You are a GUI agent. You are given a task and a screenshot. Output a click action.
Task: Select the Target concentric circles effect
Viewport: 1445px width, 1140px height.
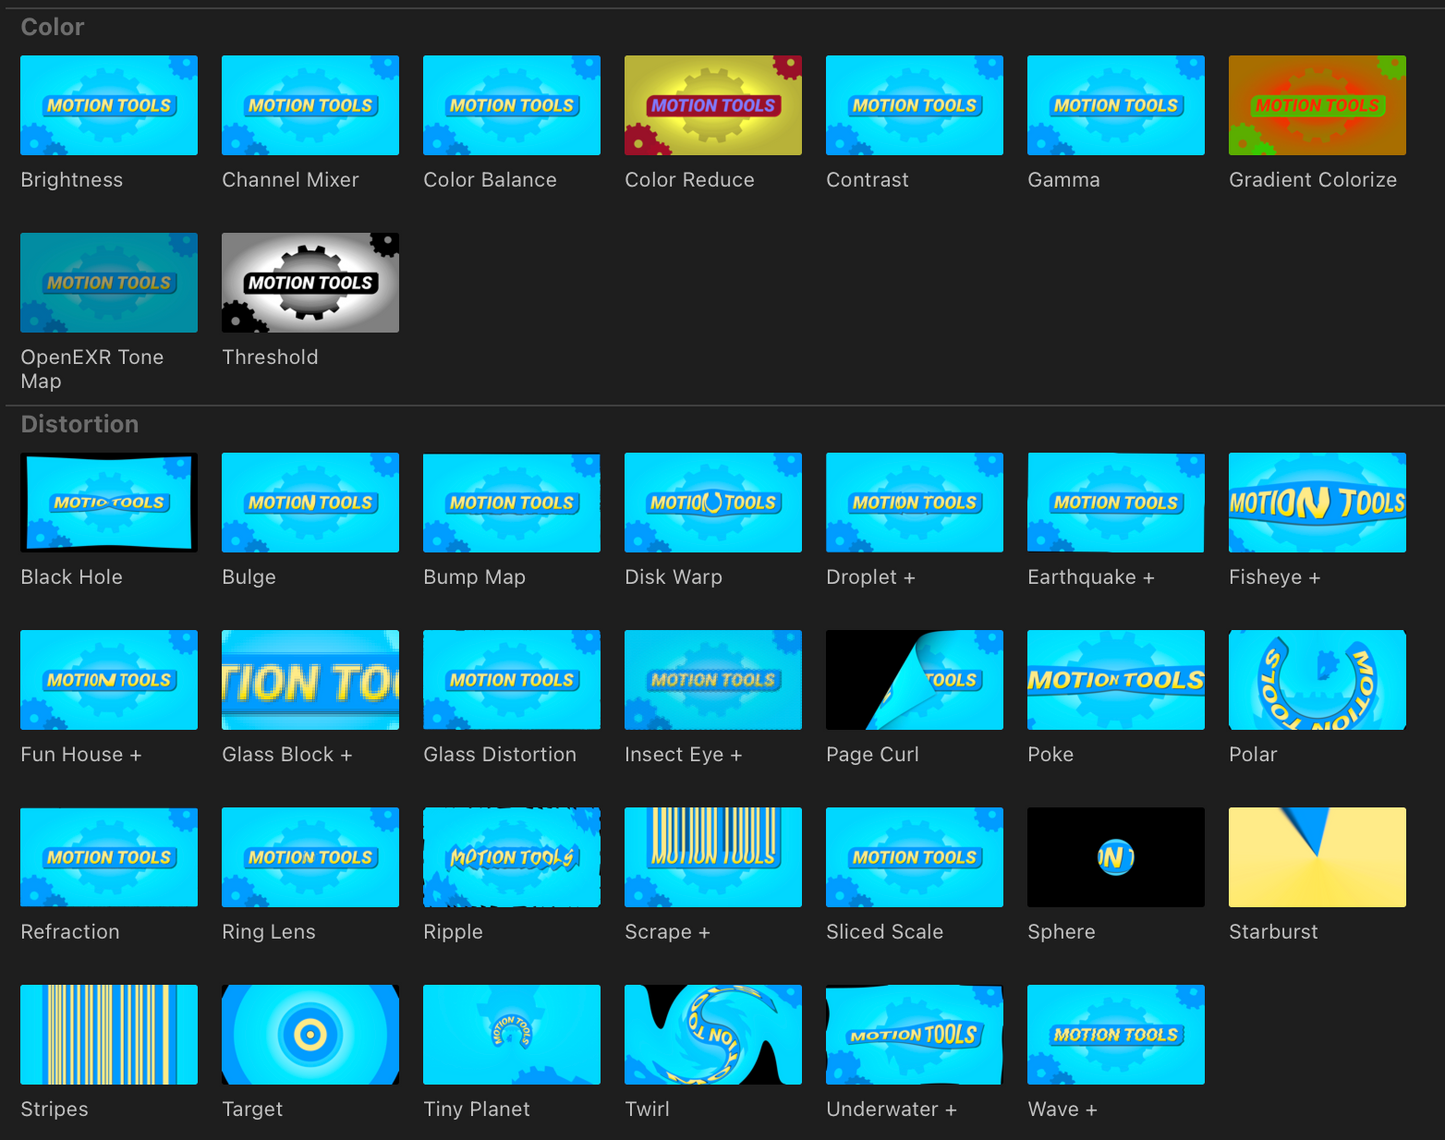[x=310, y=1034]
